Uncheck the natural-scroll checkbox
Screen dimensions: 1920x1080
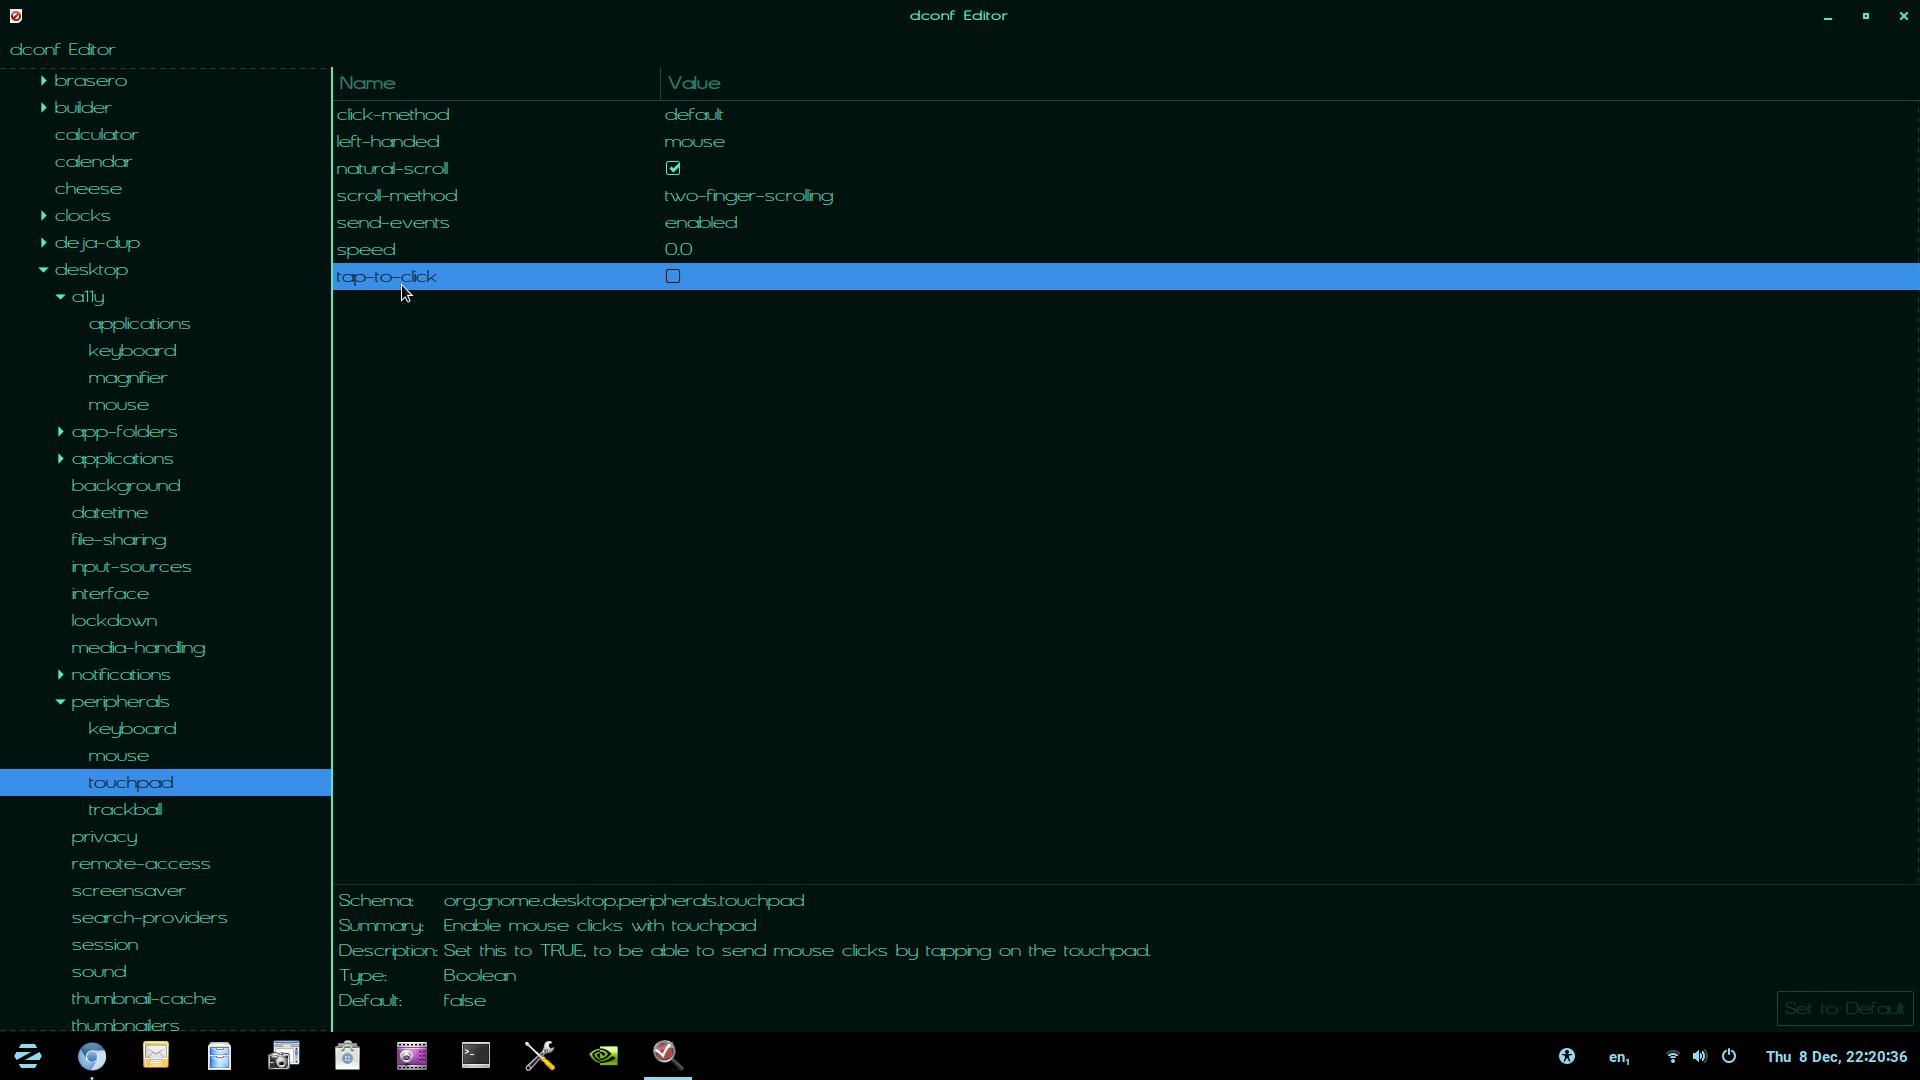click(x=673, y=168)
